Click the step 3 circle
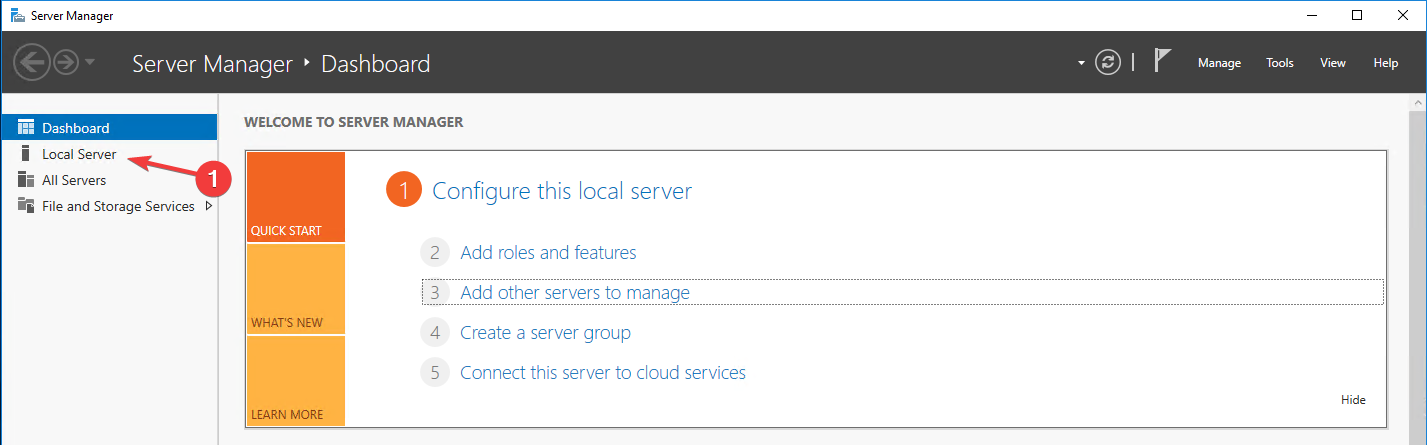 point(434,293)
